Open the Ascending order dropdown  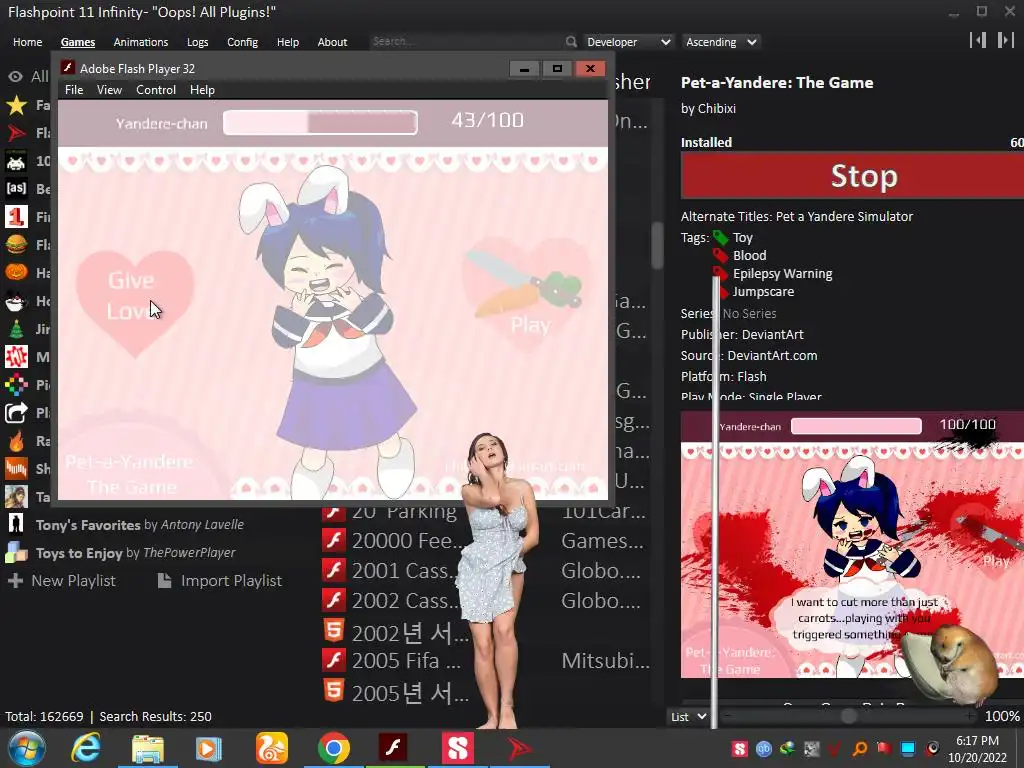721,42
